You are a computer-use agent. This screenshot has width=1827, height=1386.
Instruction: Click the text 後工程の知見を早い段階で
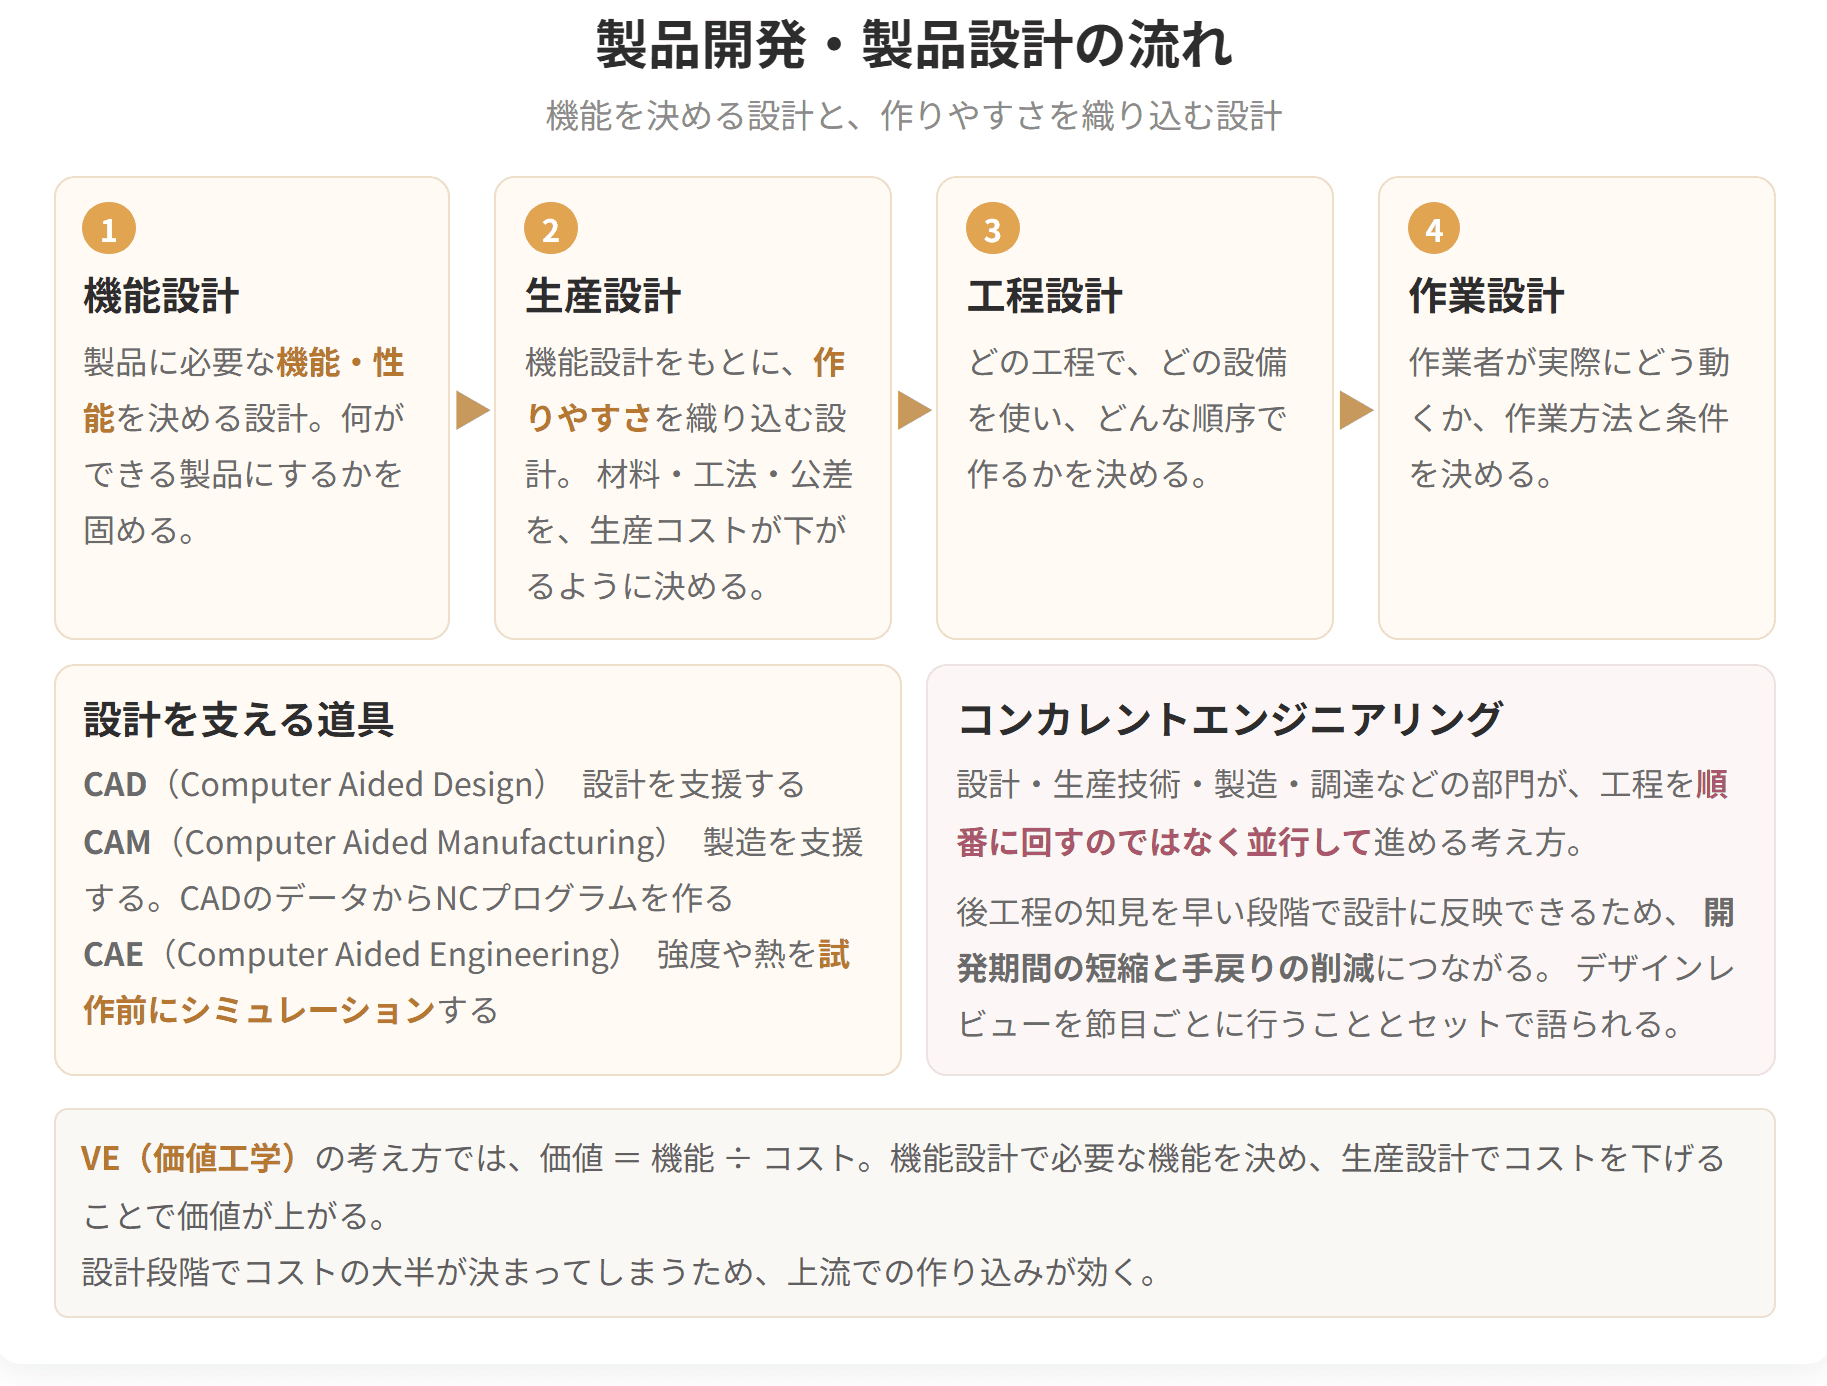click(1149, 912)
